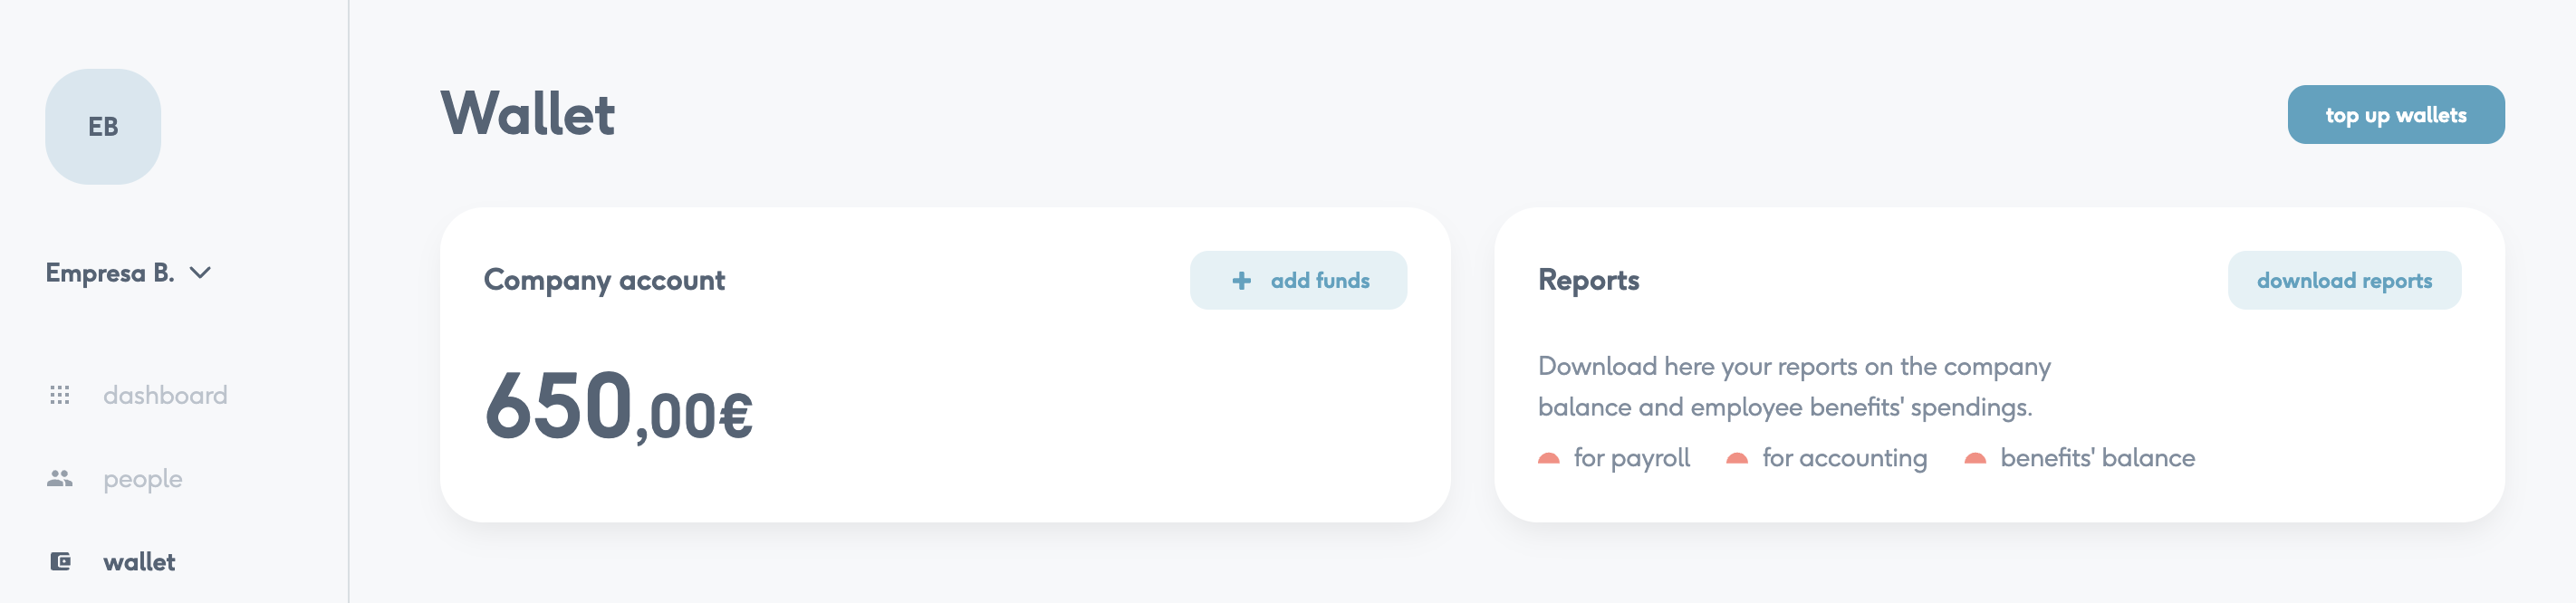Click the 650,00€ company balance amount
2576x603 pixels.
tap(618, 406)
